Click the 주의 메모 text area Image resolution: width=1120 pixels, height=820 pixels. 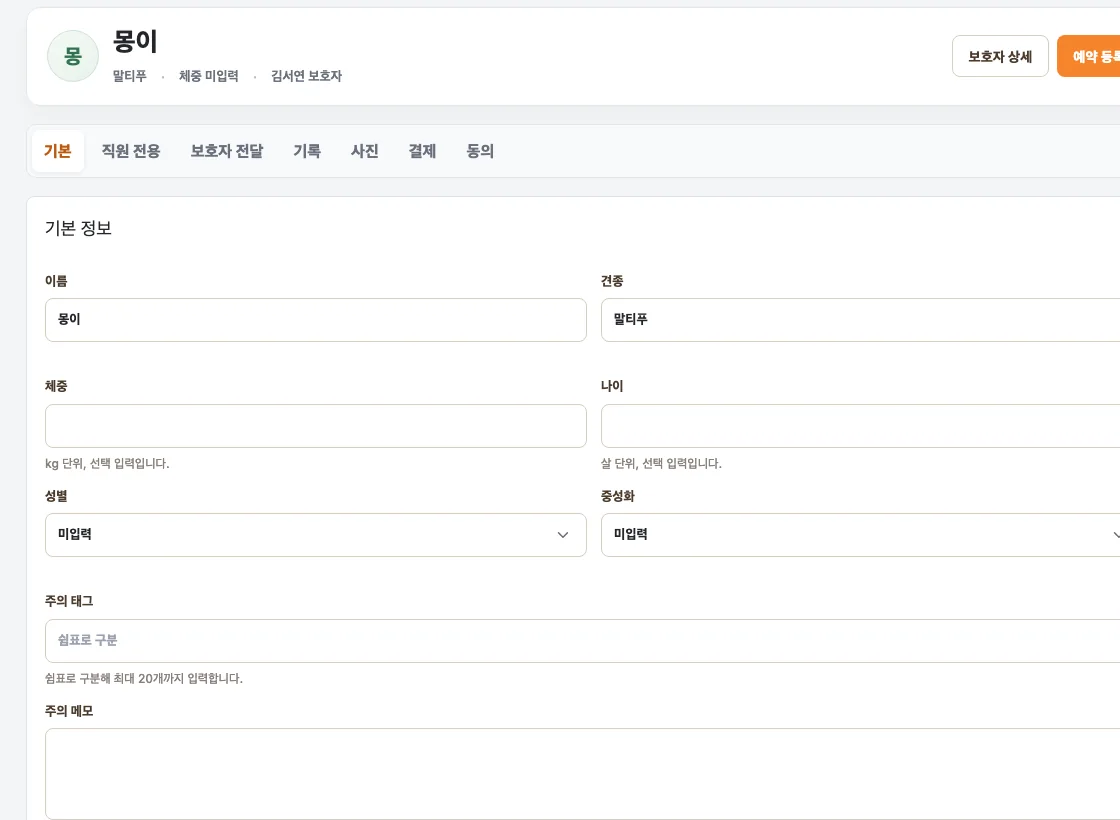[582, 774]
